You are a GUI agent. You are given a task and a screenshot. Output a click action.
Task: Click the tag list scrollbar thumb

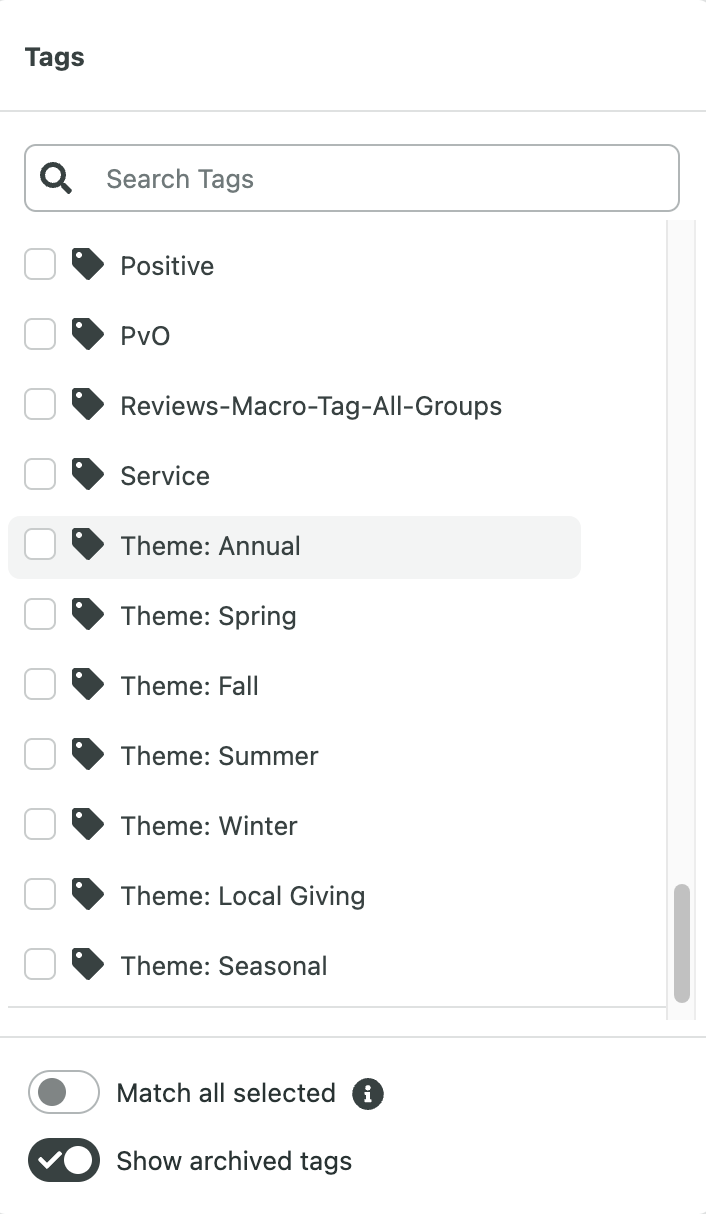(x=682, y=943)
